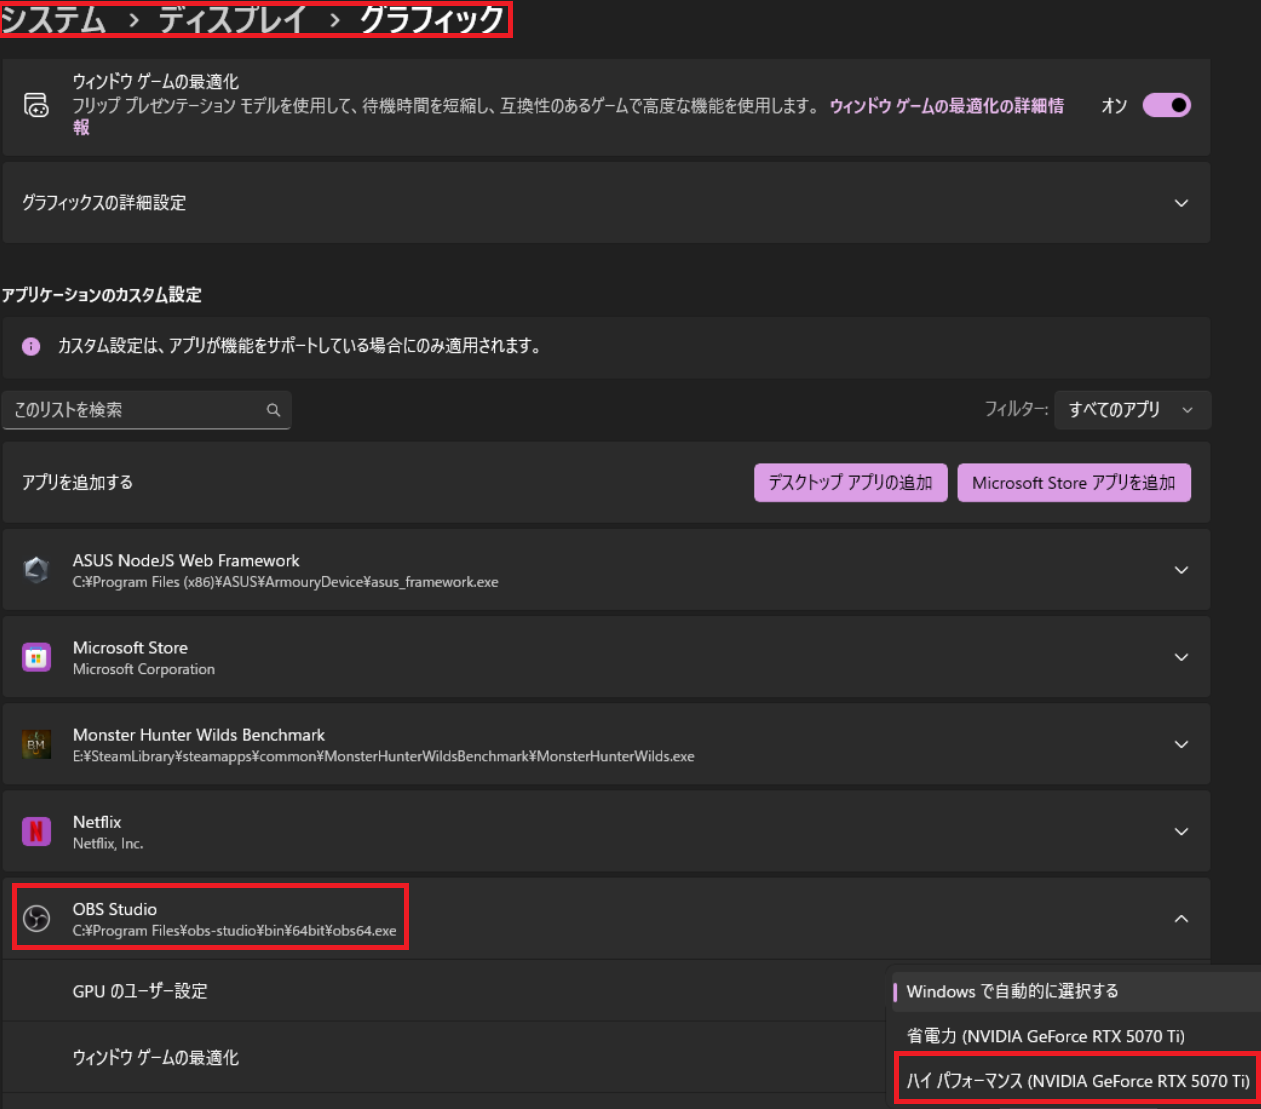The image size is (1261, 1109).
Task: Click the Monster Hunter Wilds Benchmark icon
Action: click(37, 744)
